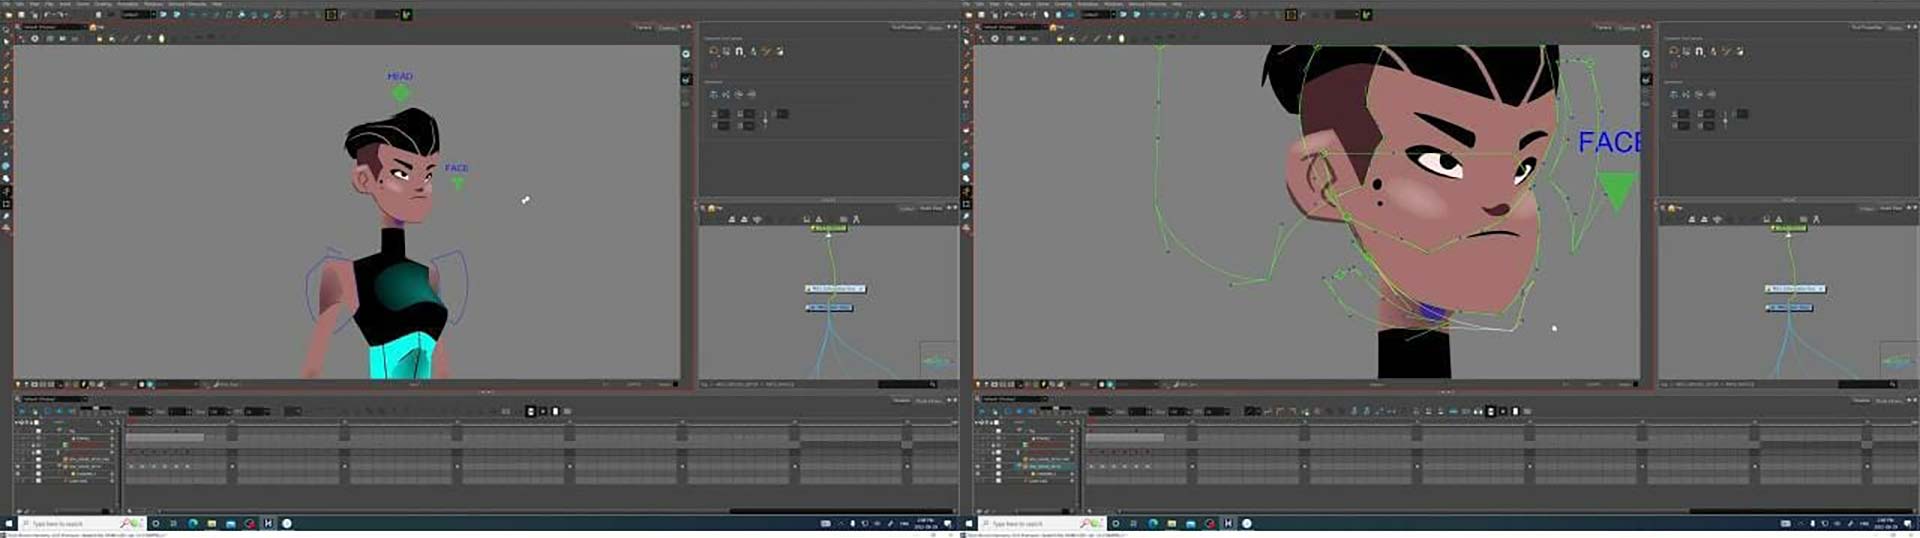Open the Windows Start menu on left taskbar
This screenshot has height=538, width=1920.
click(8, 523)
